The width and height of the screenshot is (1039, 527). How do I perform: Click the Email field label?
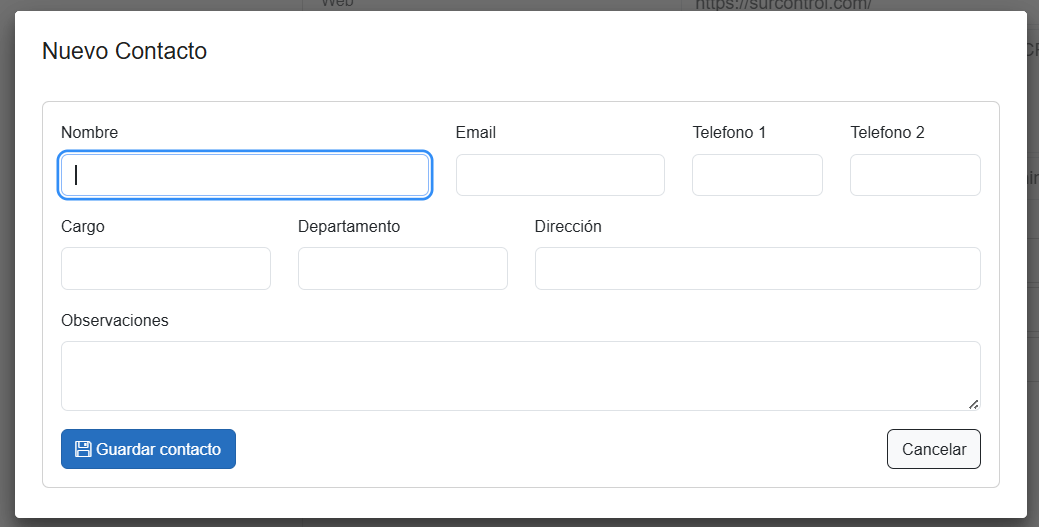tap(476, 132)
